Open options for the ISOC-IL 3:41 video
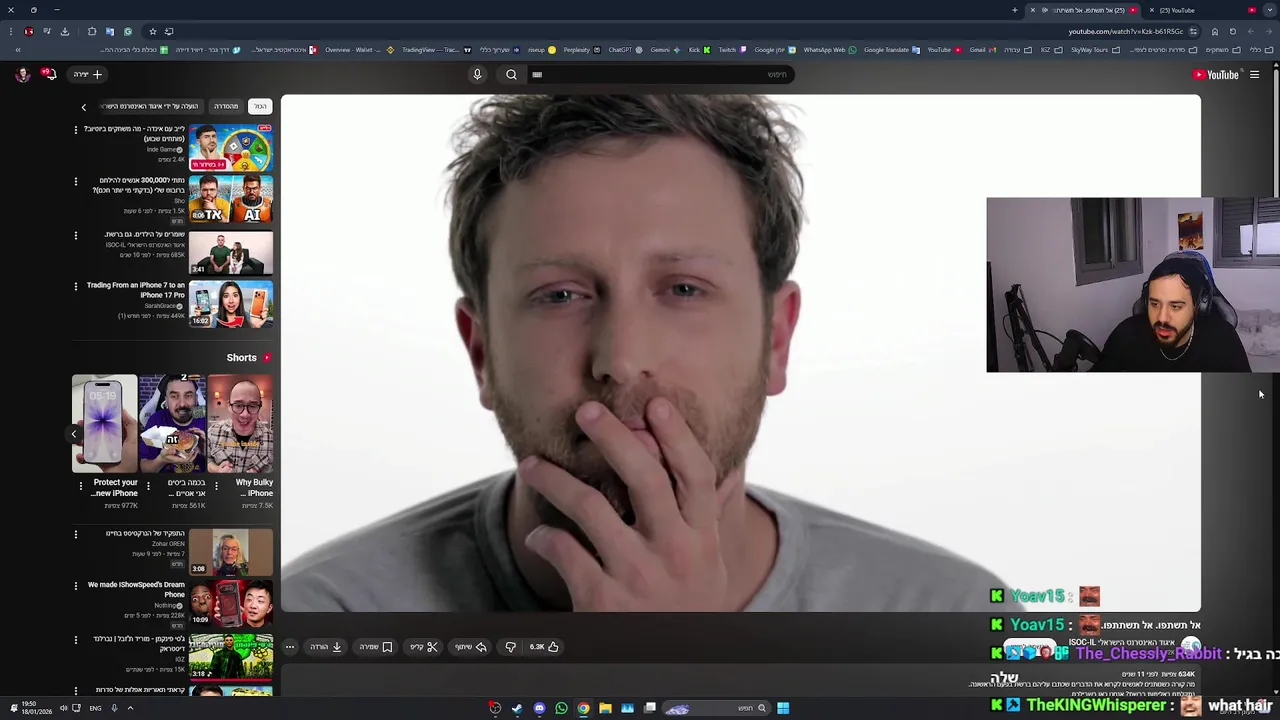Screen dimensions: 1280x720 (75, 235)
